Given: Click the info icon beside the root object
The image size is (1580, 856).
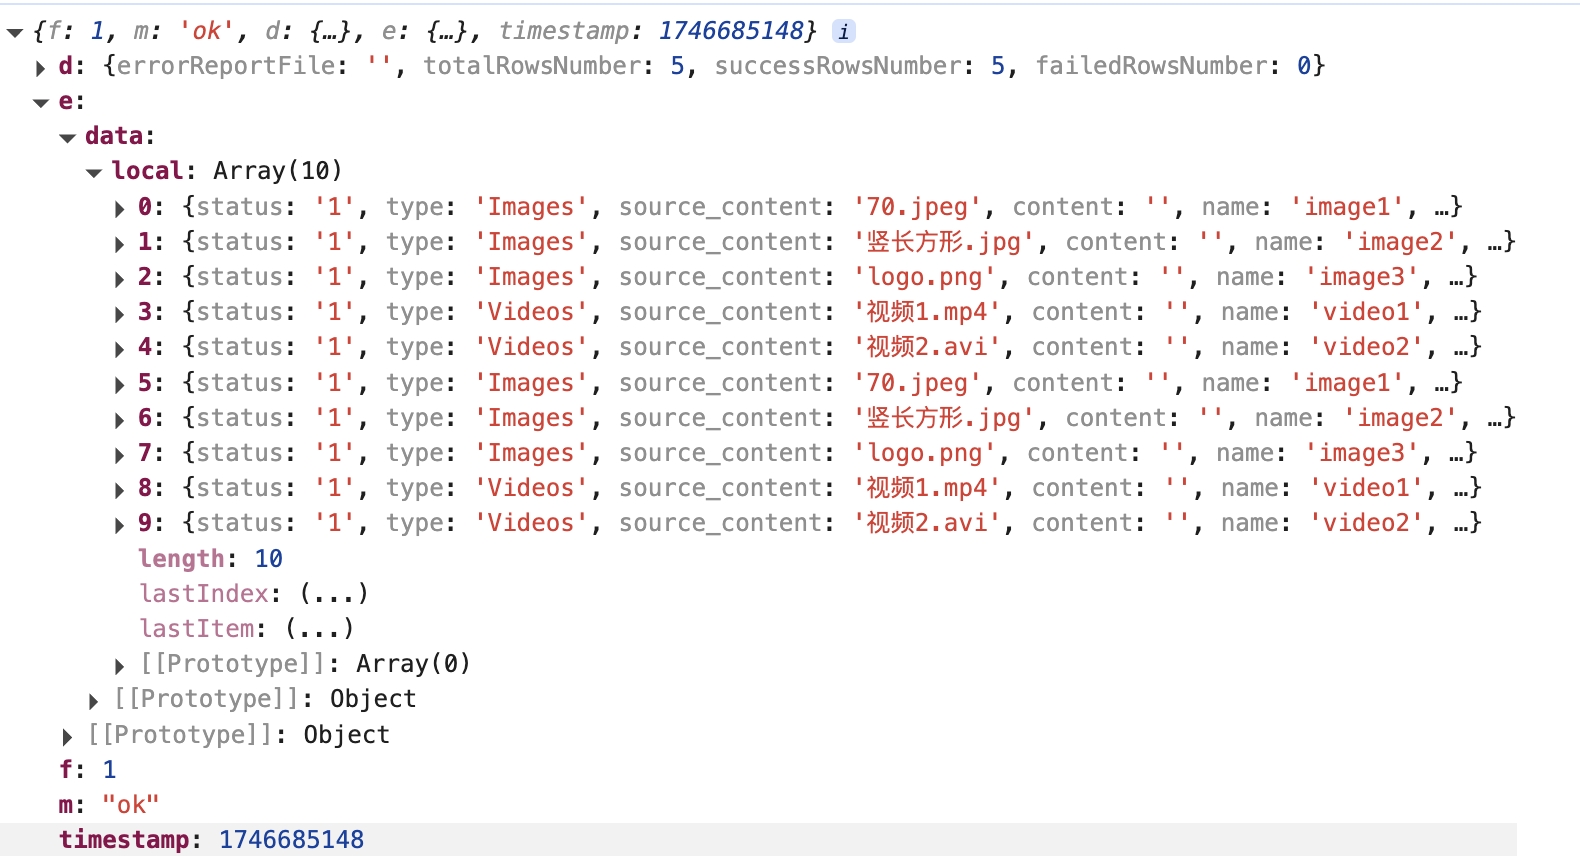Looking at the screenshot, I should tap(844, 32).
